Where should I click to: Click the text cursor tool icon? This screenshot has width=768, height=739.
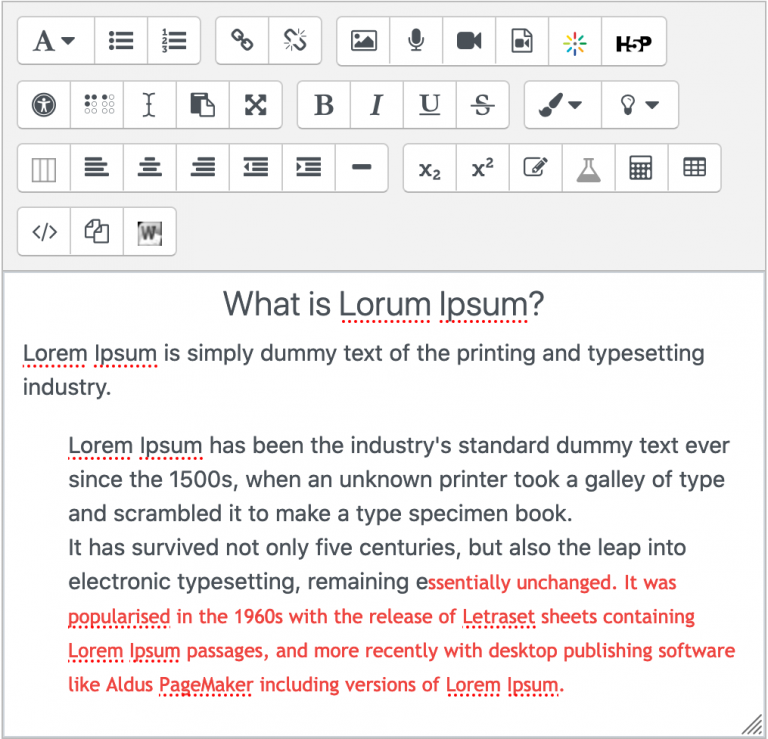coord(150,105)
